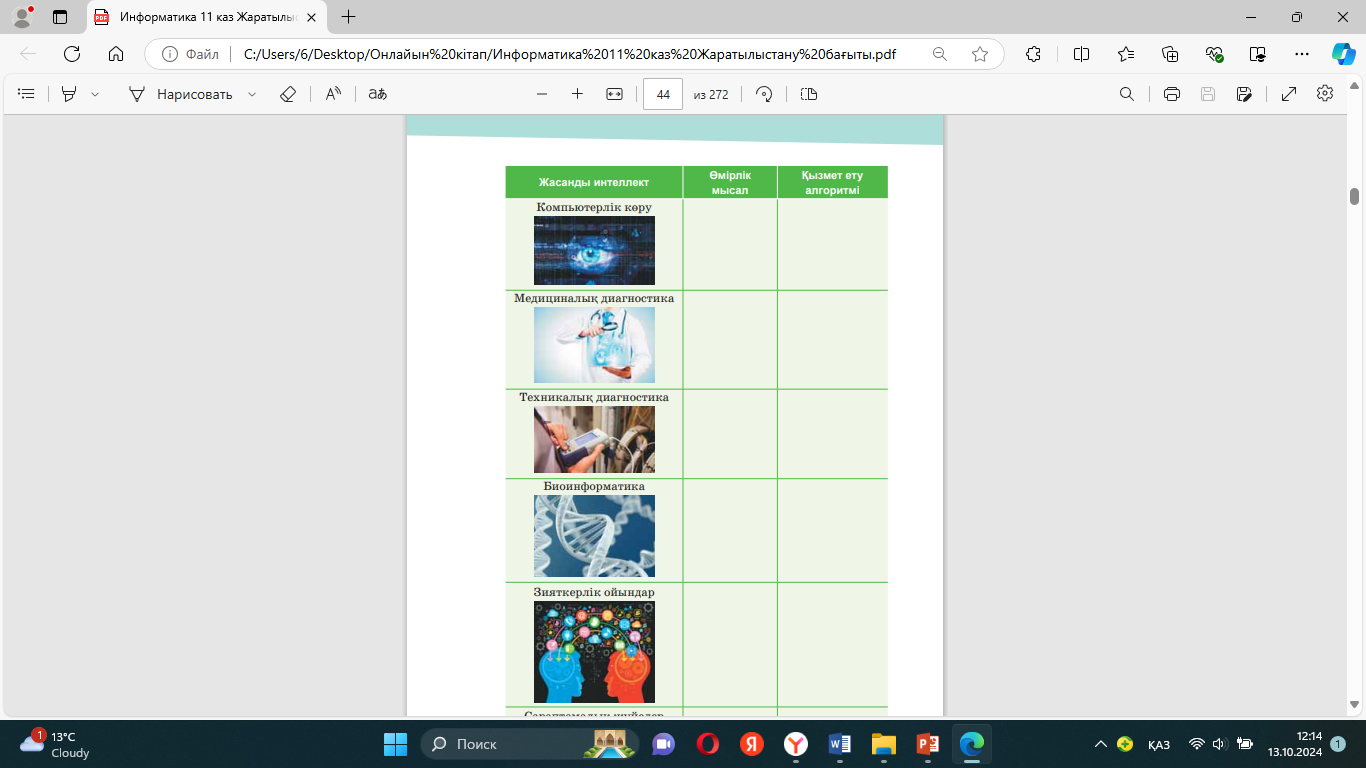The height and width of the screenshot is (768, 1366).
Task: Open the Edge sidebar app icon
Action: pyautogui.click(x=1258, y=54)
